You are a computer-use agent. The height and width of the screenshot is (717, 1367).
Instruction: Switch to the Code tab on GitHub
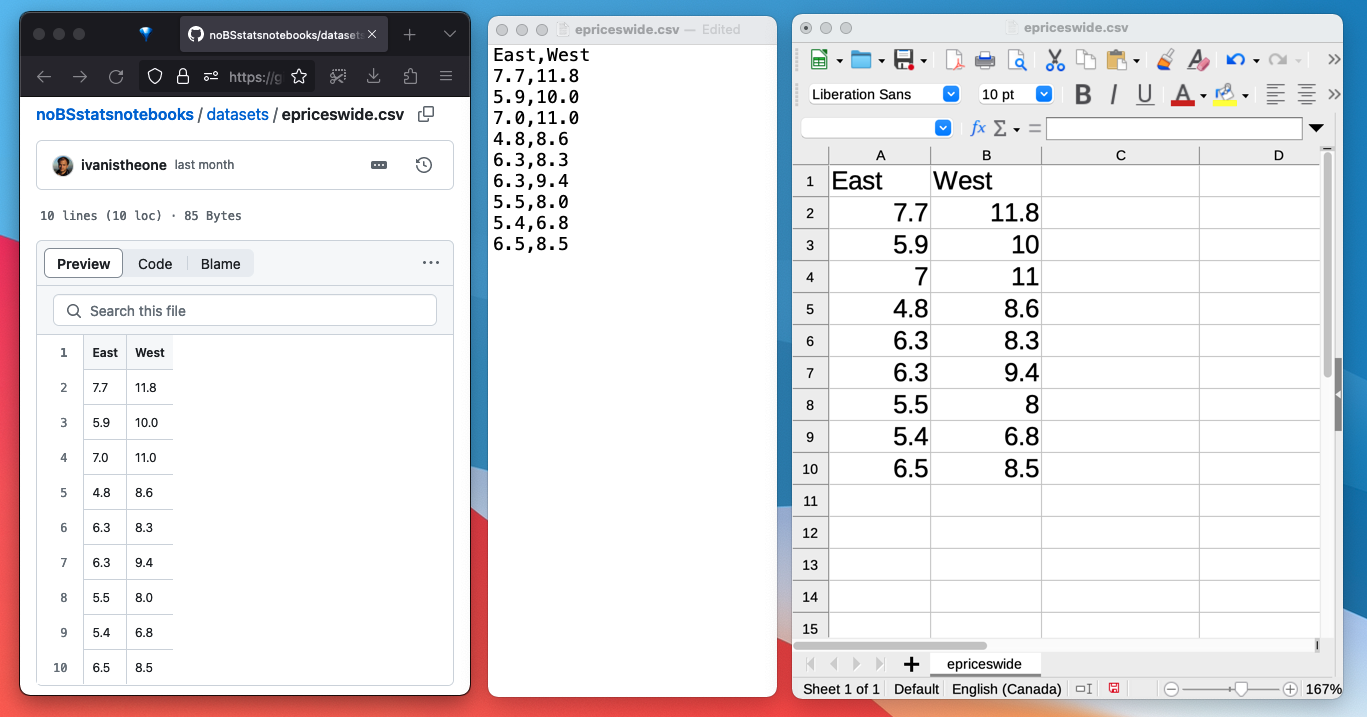(155, 263)
